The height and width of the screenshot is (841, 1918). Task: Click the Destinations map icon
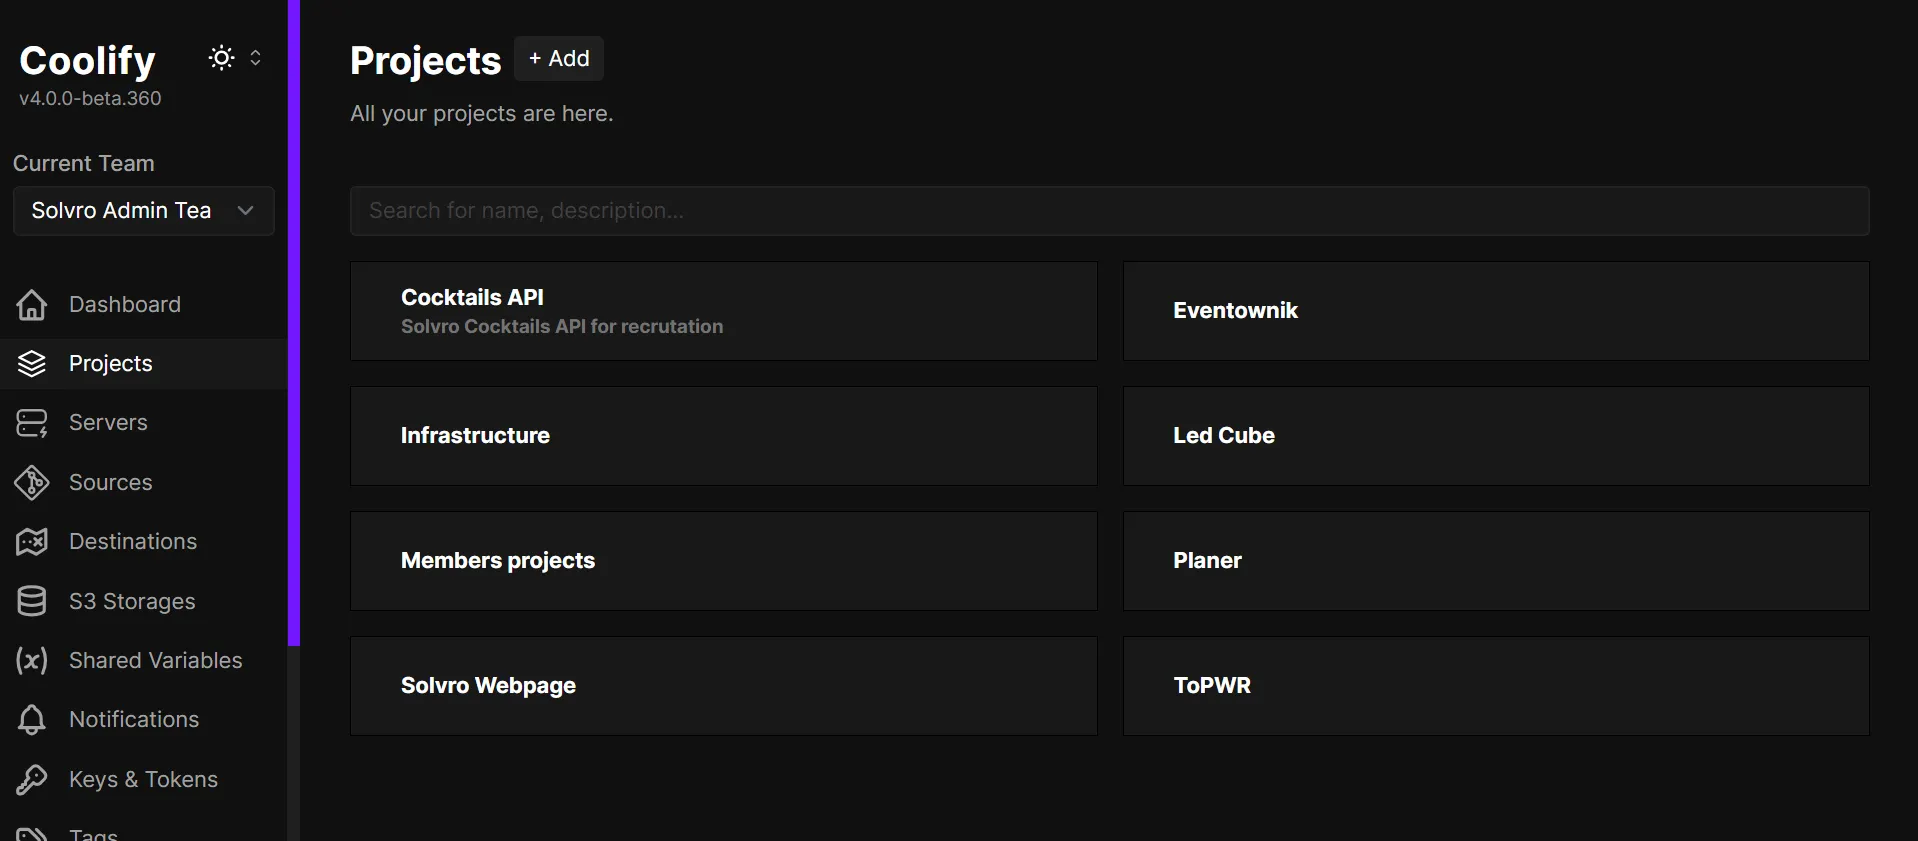pos(32,542)
